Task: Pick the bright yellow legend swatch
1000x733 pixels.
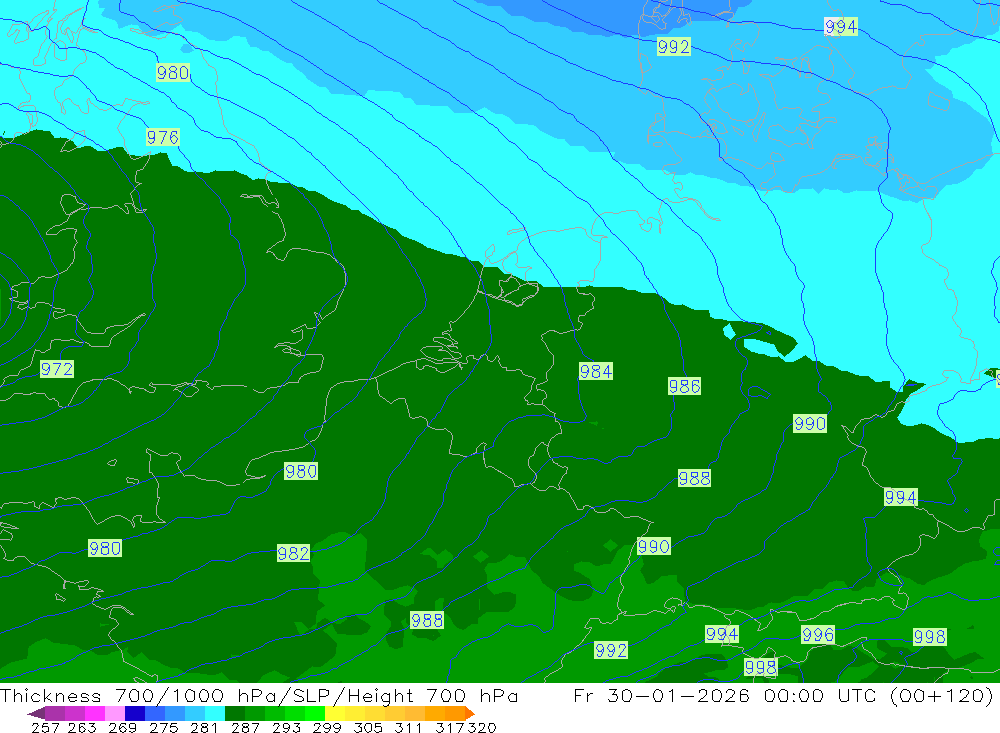Action: [335, 713]
